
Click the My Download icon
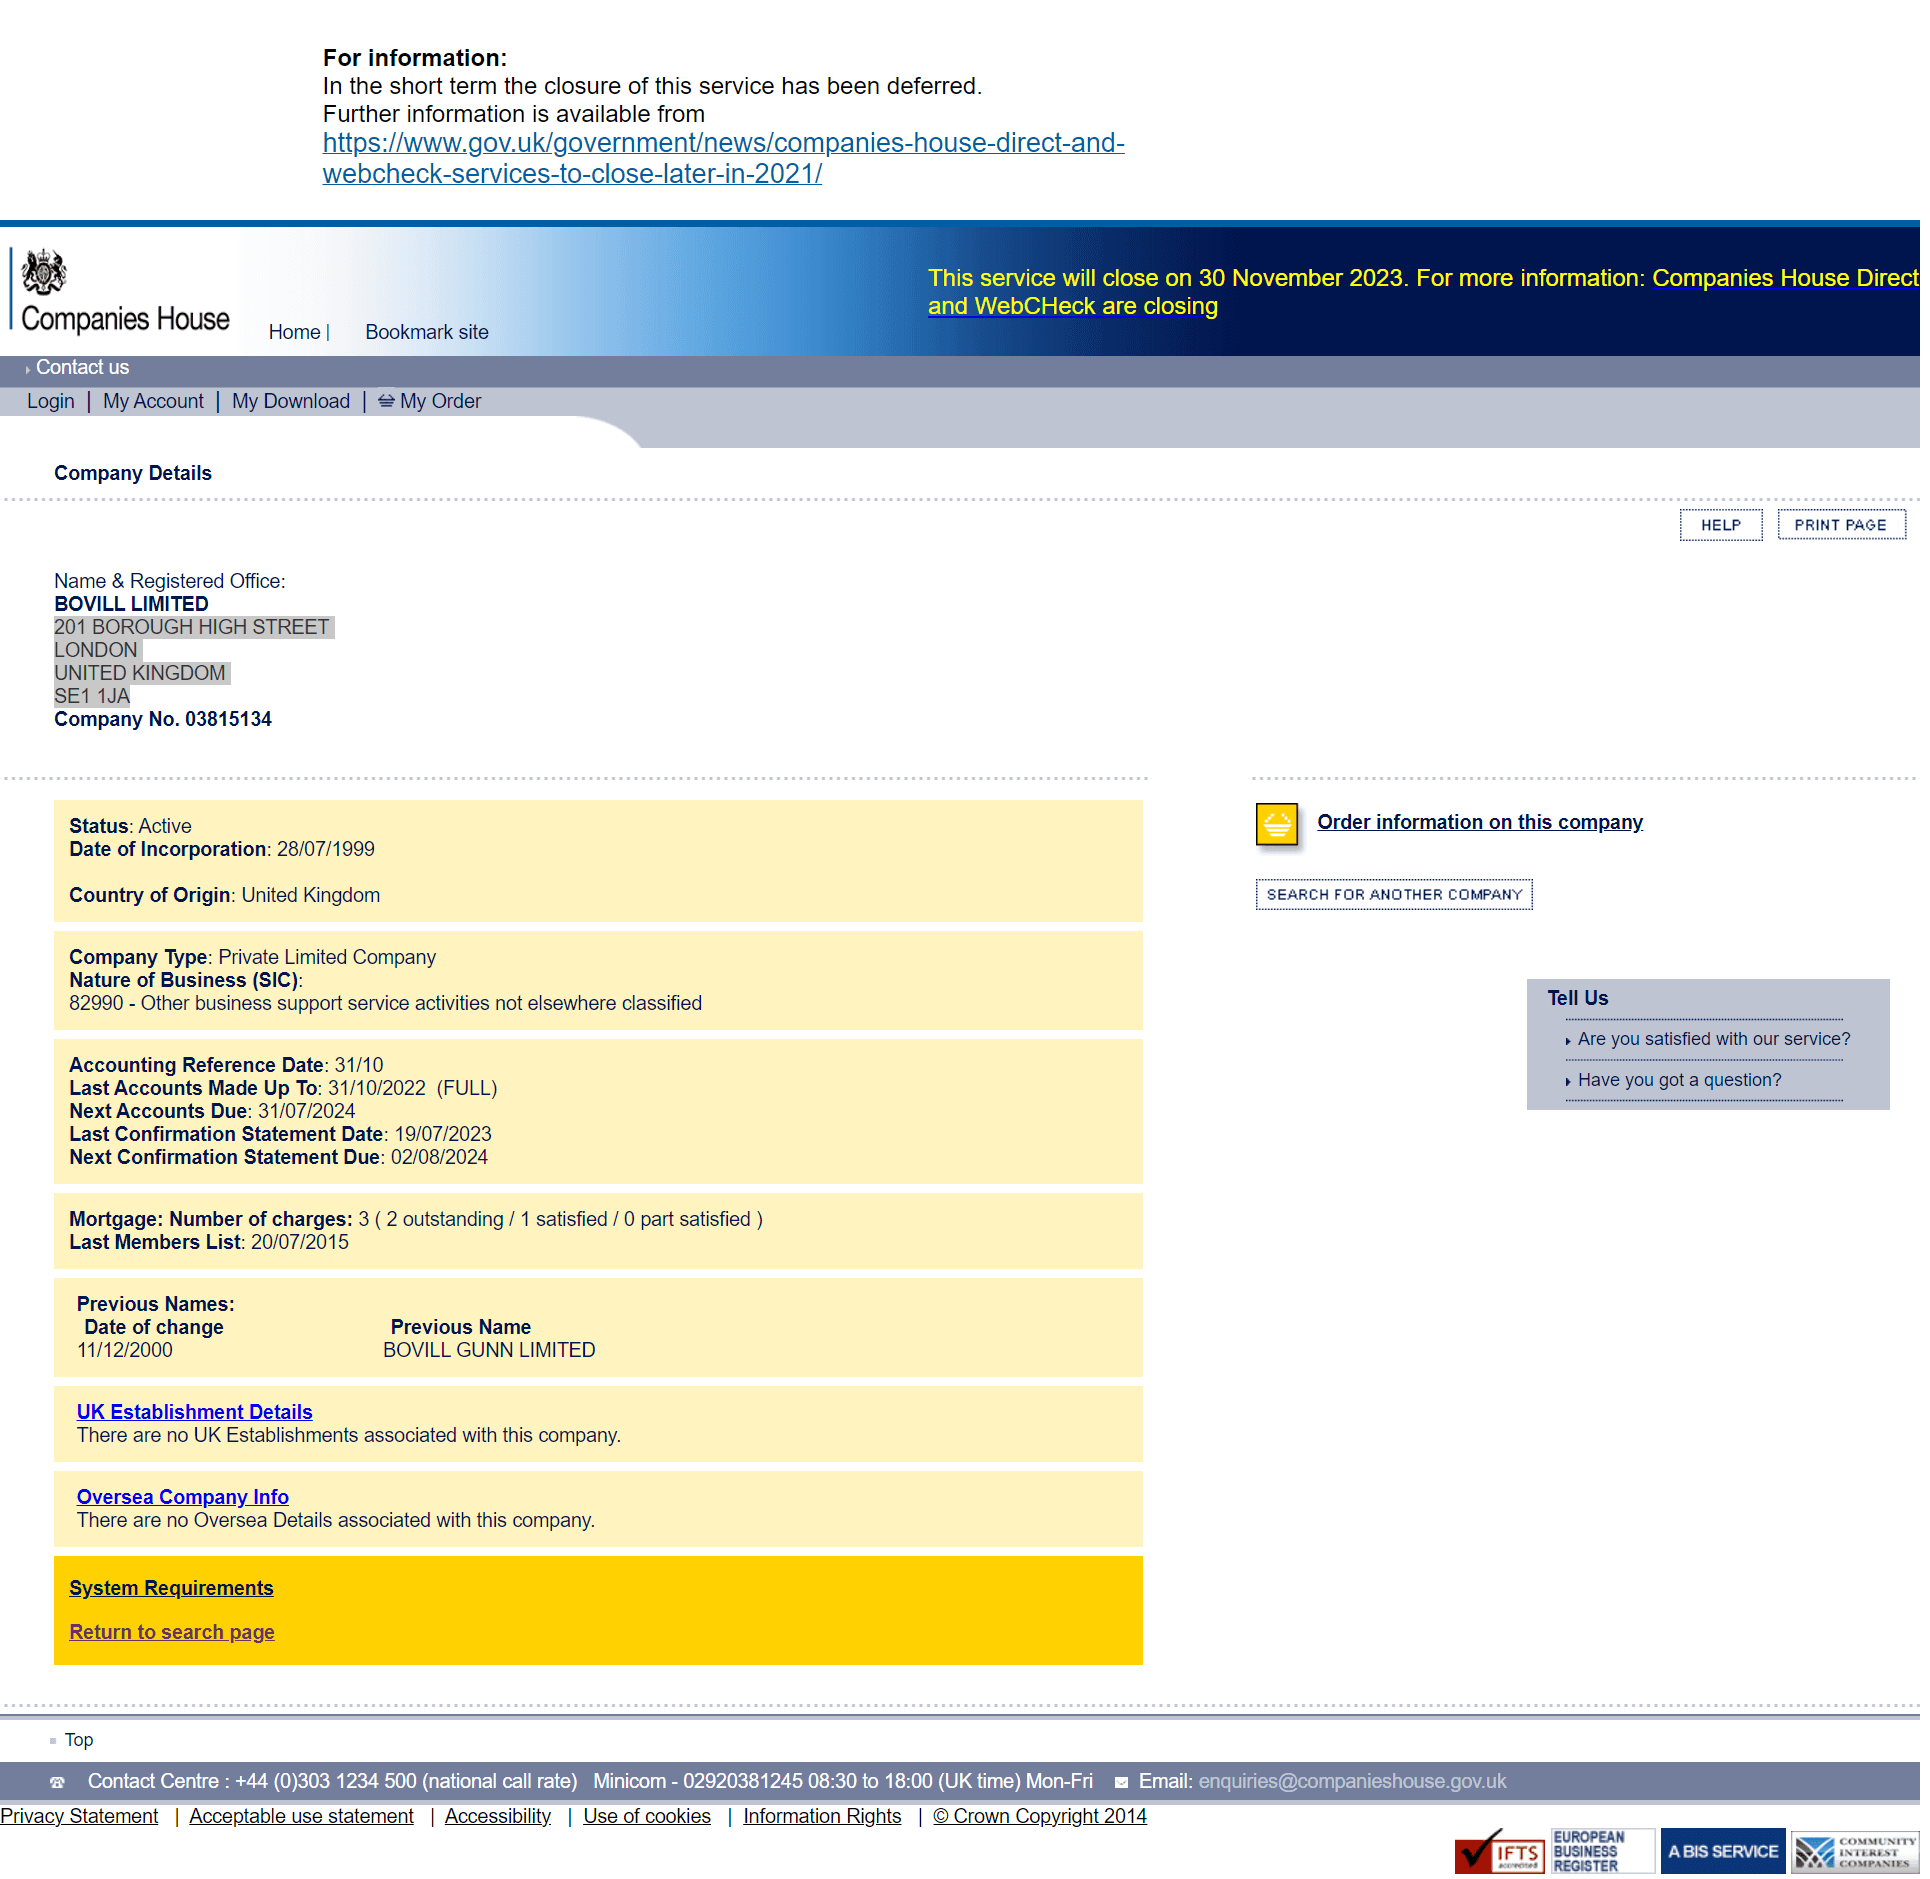293,402
